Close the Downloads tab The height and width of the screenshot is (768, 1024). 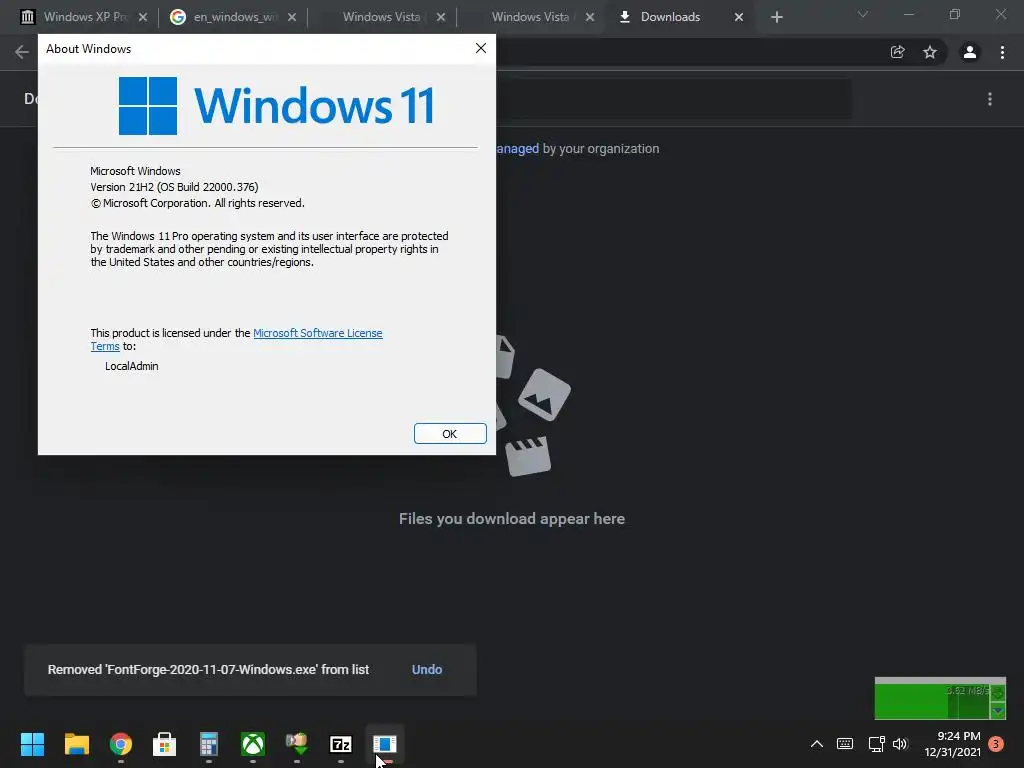click(739, 17)
